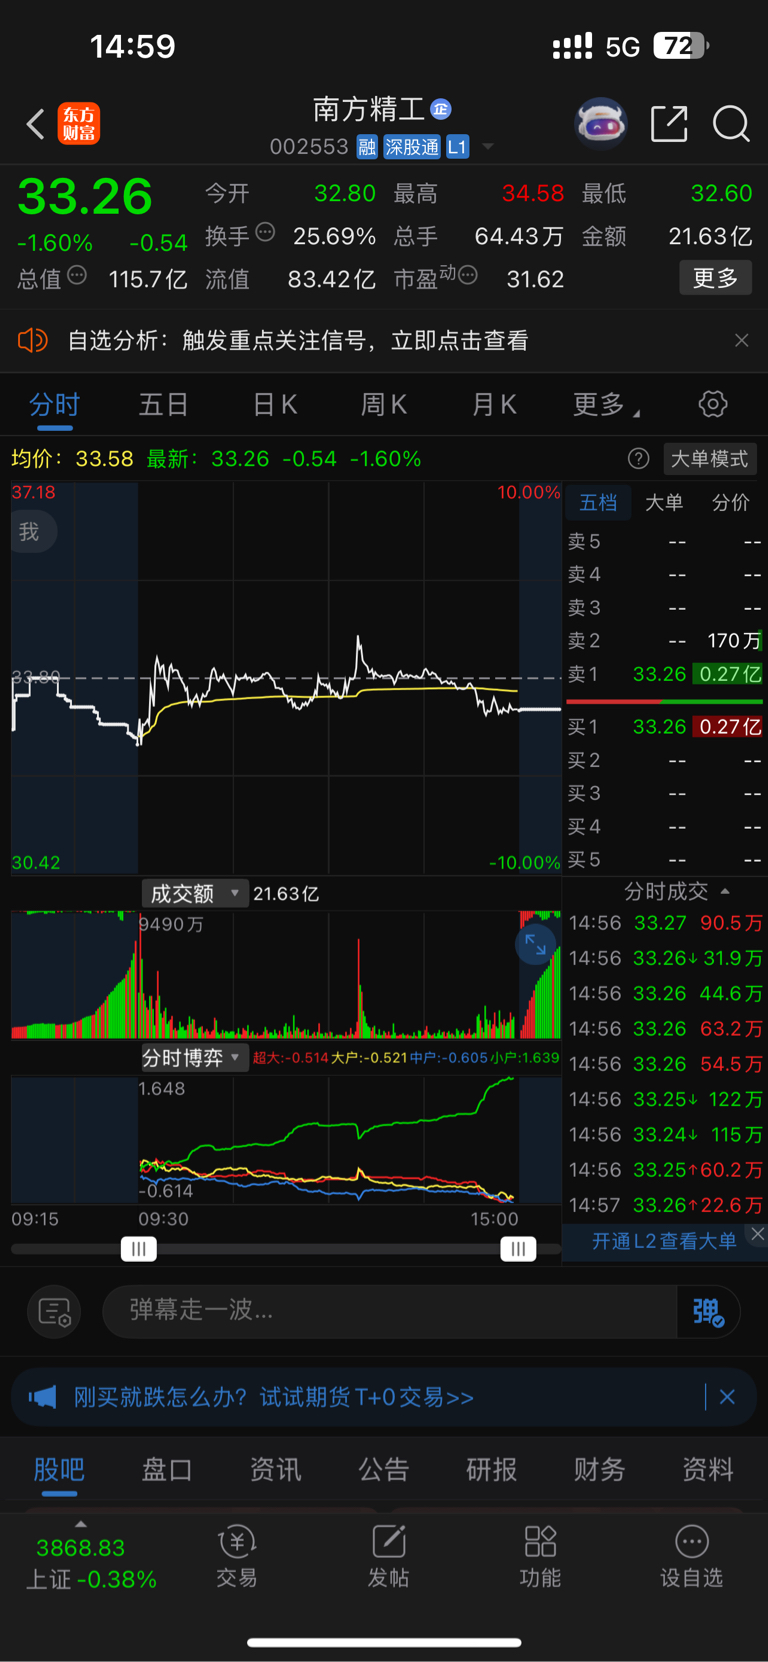
Task: Select 五档 order book tab
Action: 598,502
